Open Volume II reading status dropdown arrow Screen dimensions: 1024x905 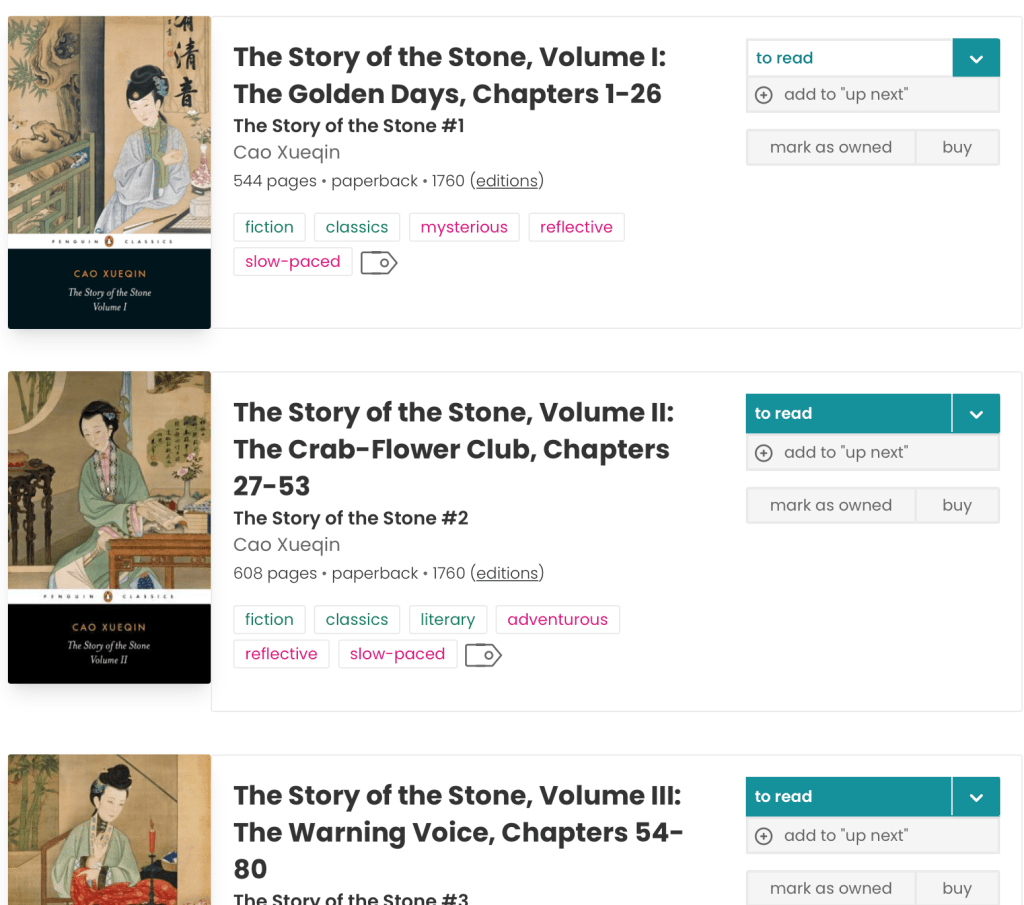976,414
